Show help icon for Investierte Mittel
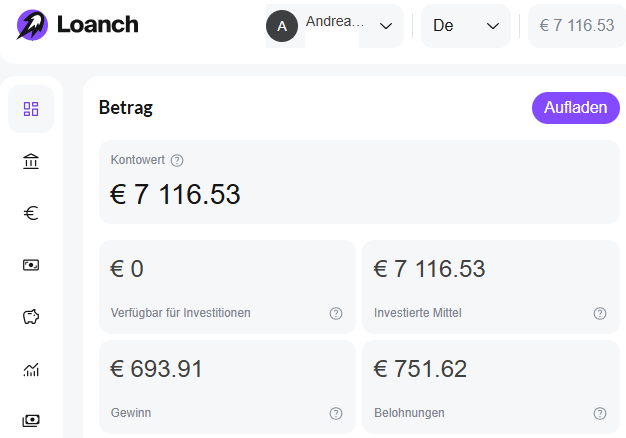 tap(600, 313)
